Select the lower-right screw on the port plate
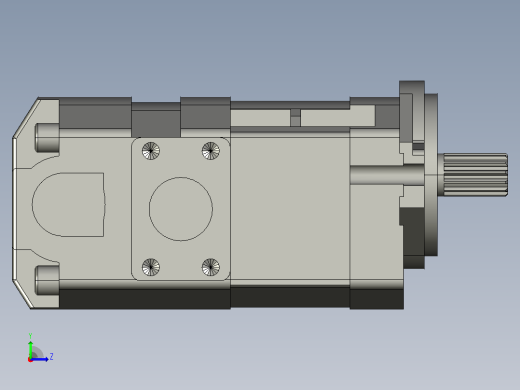This screenshot has width=520, height=390. pos(211,267)
